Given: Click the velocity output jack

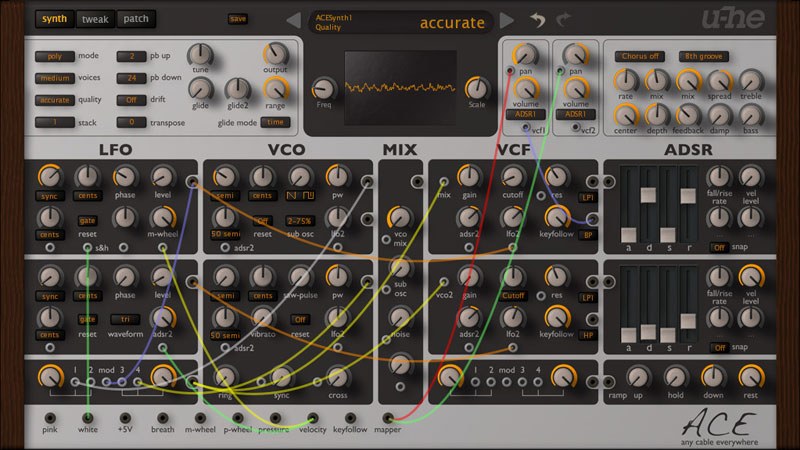Looking at the screenshot, I should click(x=313, y=418).
